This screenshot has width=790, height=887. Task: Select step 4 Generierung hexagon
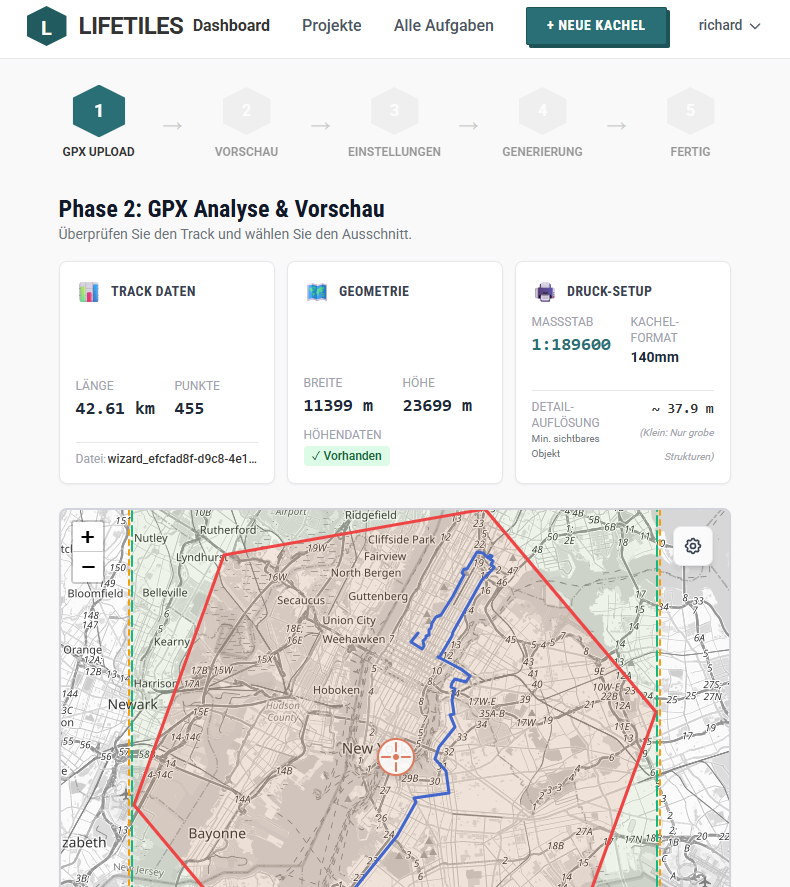click(542, 111)
